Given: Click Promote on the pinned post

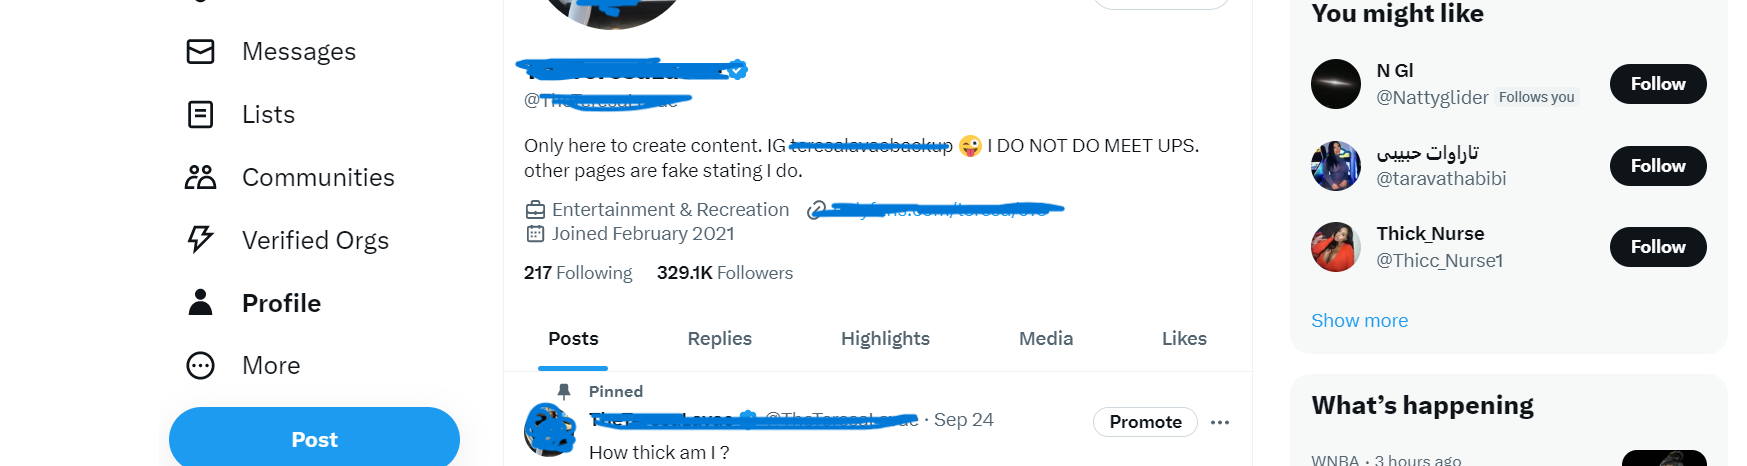Looking at the screenshot, I should pos(1145,422).
